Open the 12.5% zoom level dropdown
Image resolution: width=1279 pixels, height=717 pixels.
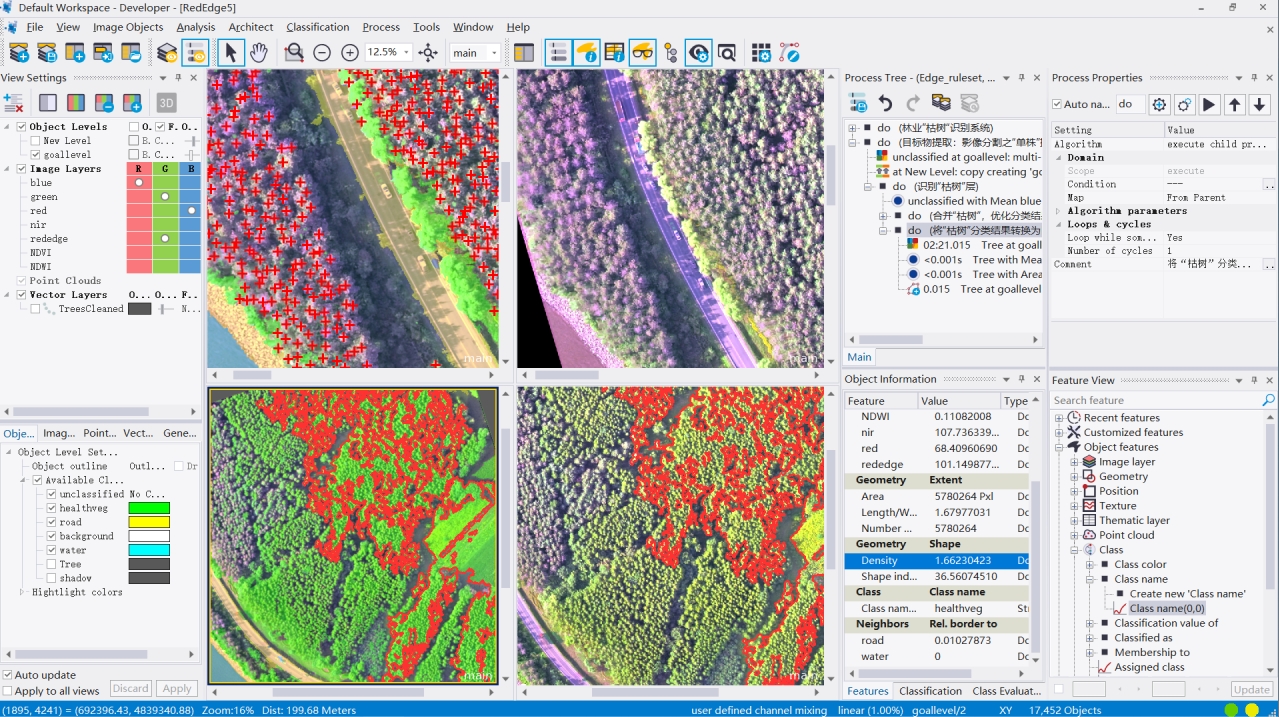pyautogui.click(x=406, y=53)
